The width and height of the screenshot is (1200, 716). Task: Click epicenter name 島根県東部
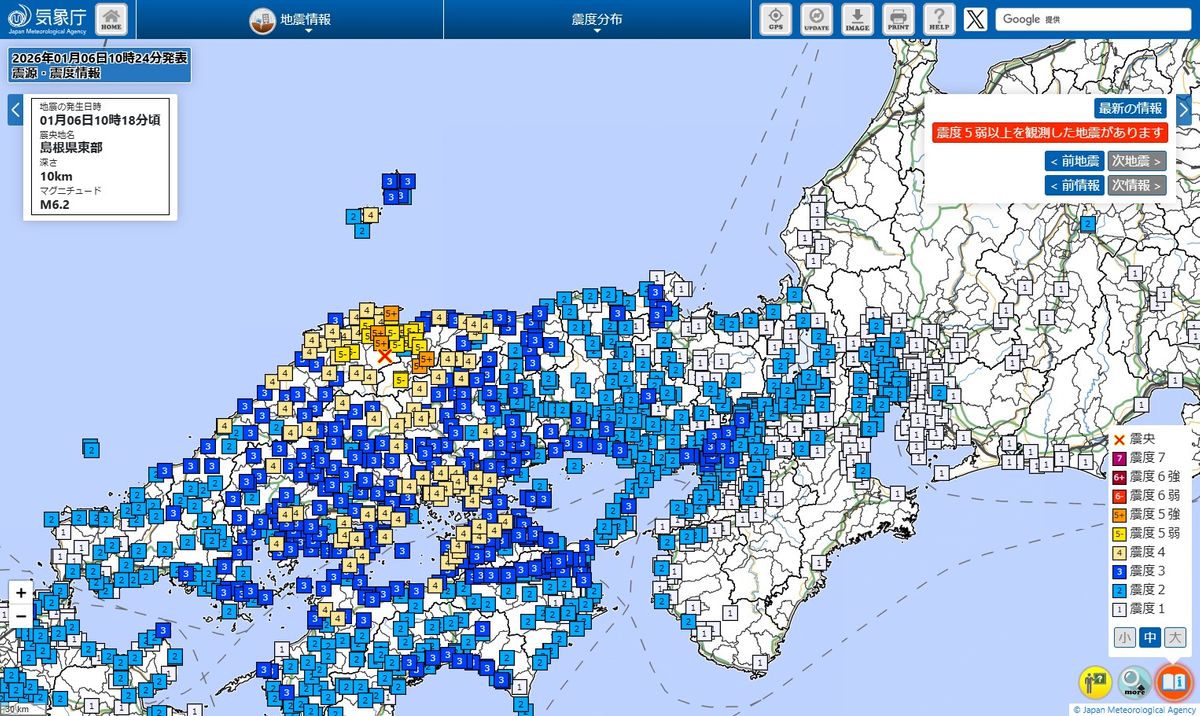(x=71, y=147)
